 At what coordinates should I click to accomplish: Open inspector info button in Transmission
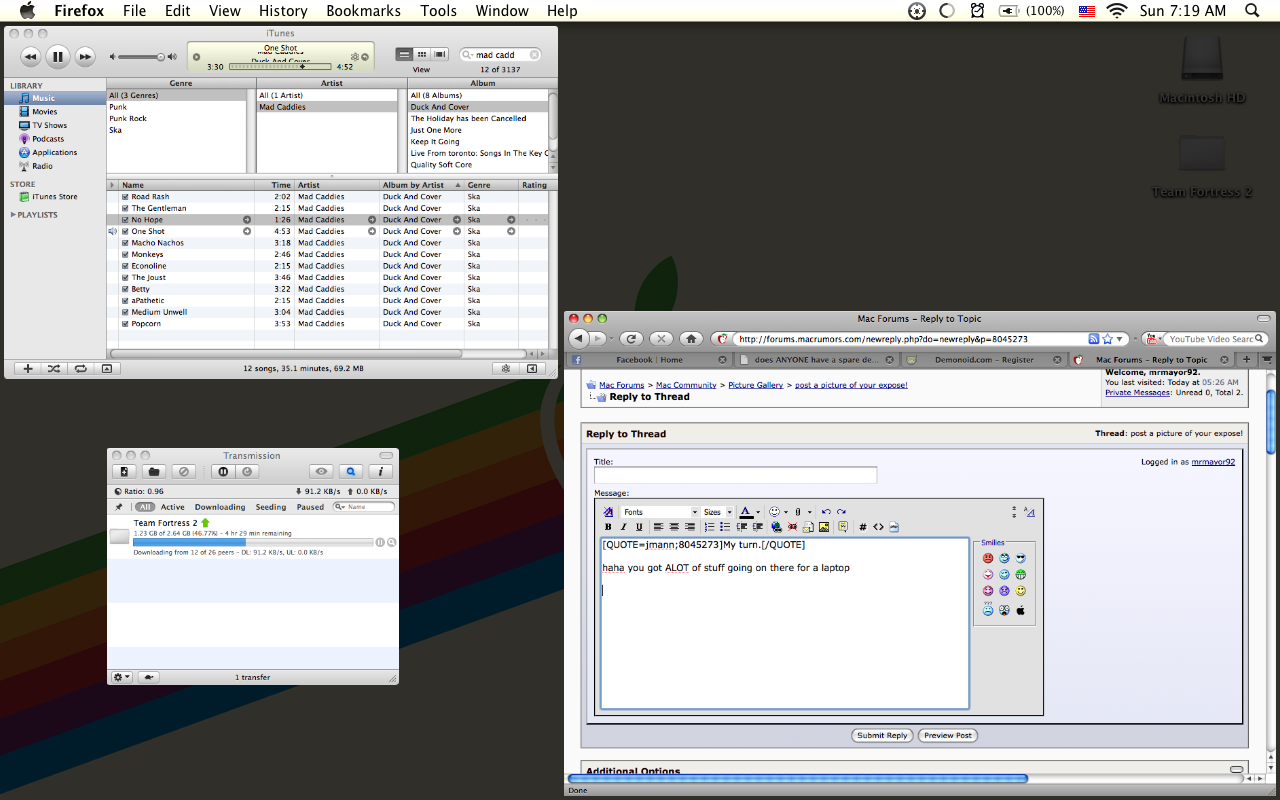tap(380, 471)
